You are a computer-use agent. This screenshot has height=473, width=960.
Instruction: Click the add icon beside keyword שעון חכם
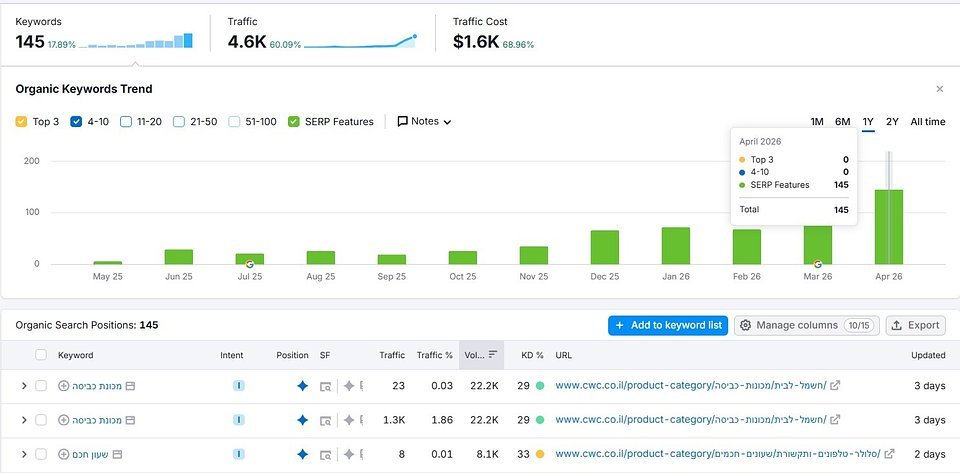click(64, 455)
